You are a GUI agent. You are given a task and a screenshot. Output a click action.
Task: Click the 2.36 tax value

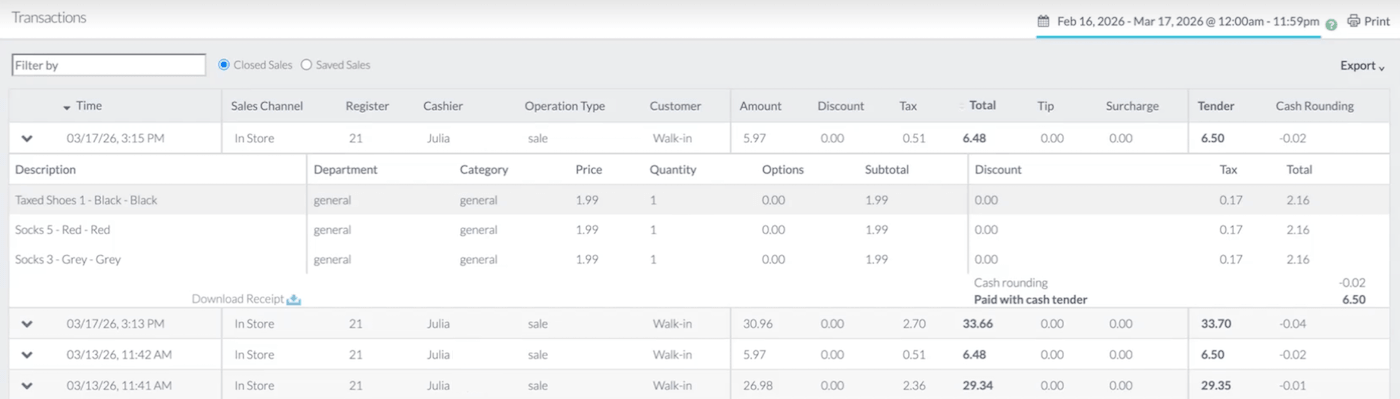(x=913, y=386)
